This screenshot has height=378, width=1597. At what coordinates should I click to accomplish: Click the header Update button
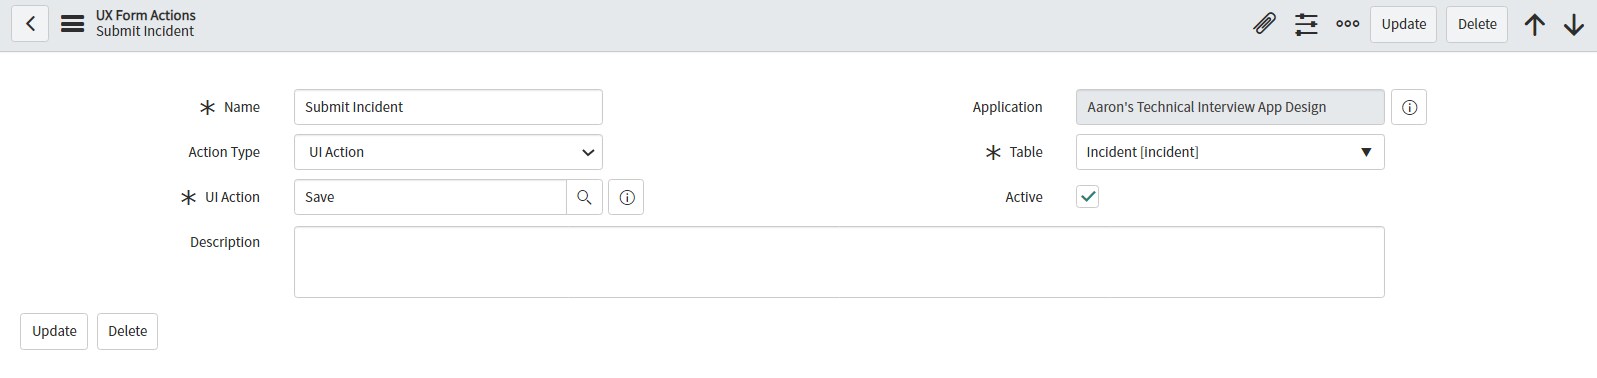point(1404,24)
